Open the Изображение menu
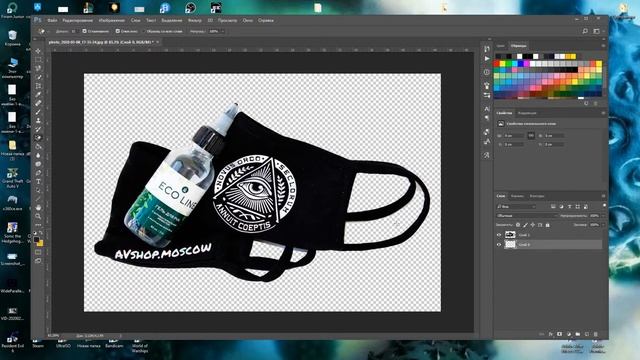The width and height of the screenshot is (640, 360). tap(112, 20)
